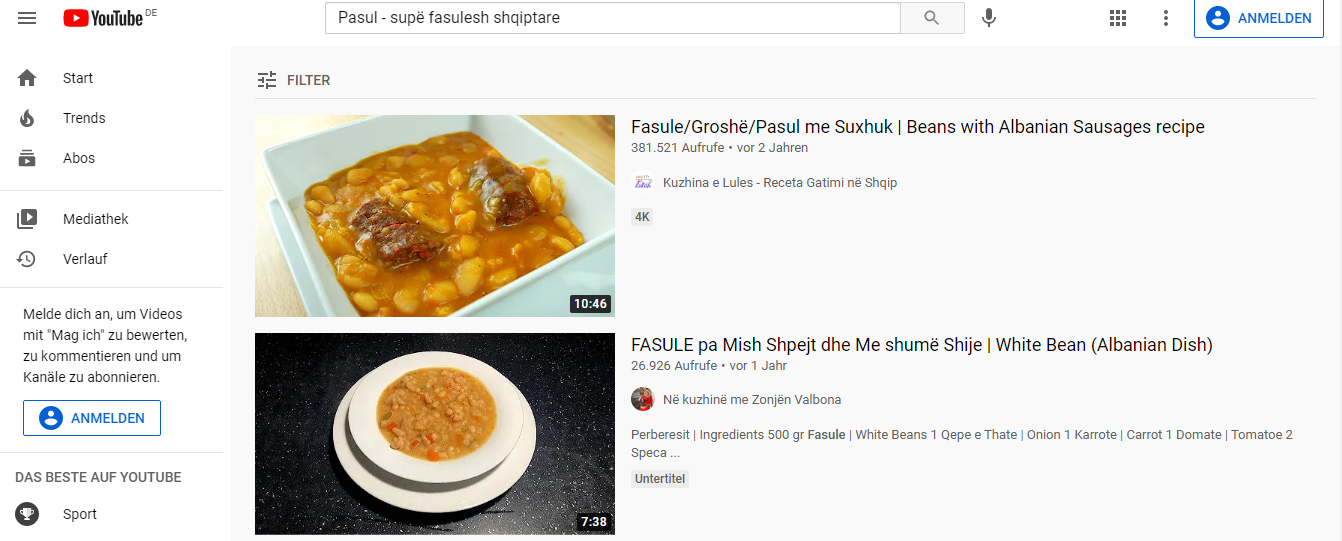1342x541 pixels.
Task: Open Beans with Albanian Sausages video thumbnail
Action: (x=435, y=216)
